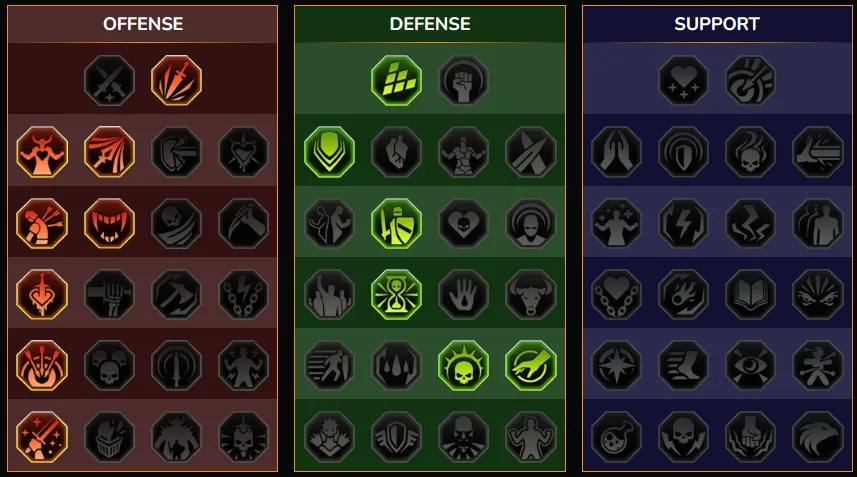This screenshot has height=477, width=857.
Task: Select the crossed swords mastery in Offense
Action: (109, 80)
